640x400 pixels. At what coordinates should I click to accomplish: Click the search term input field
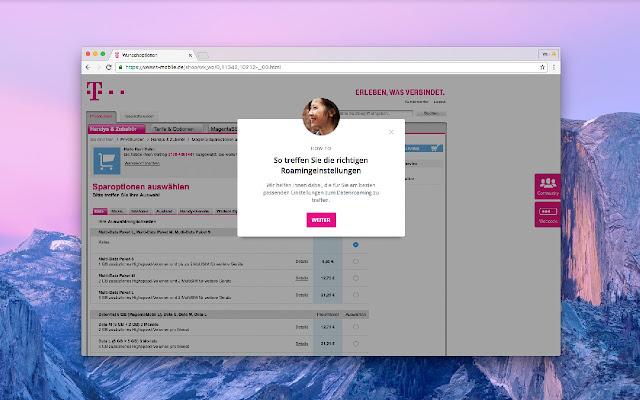[376, 113]
